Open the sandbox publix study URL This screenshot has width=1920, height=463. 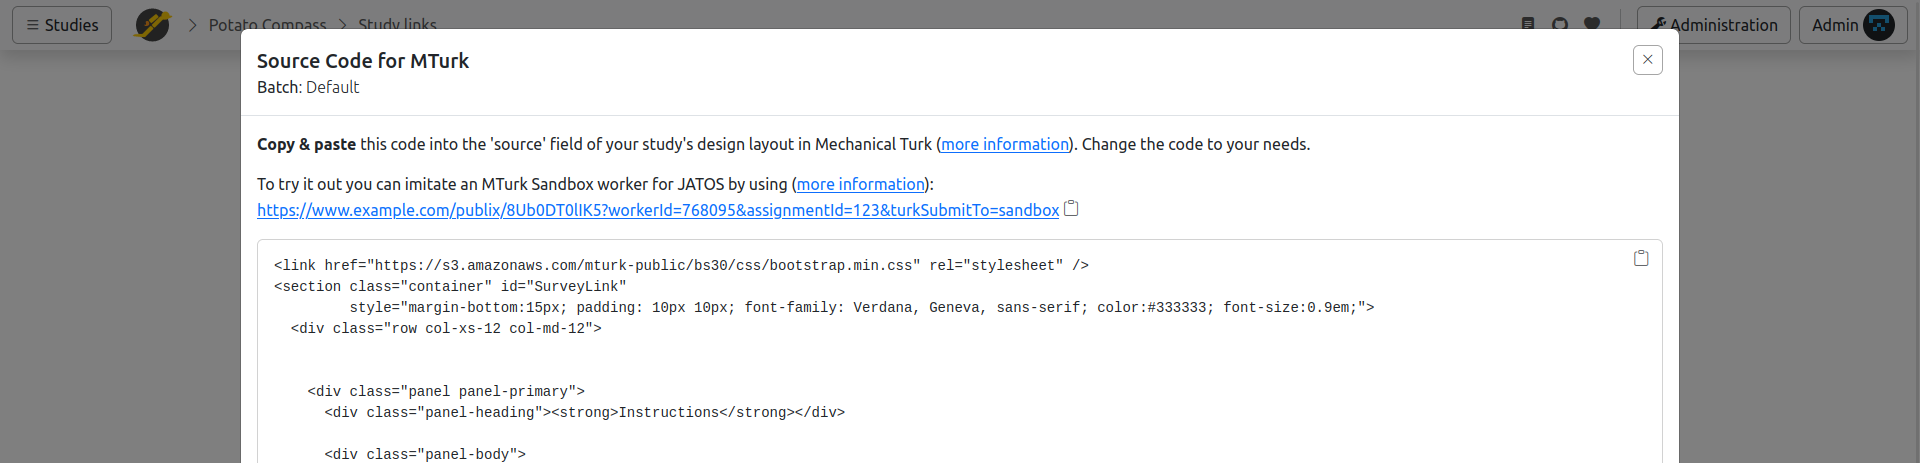[658, 210]
